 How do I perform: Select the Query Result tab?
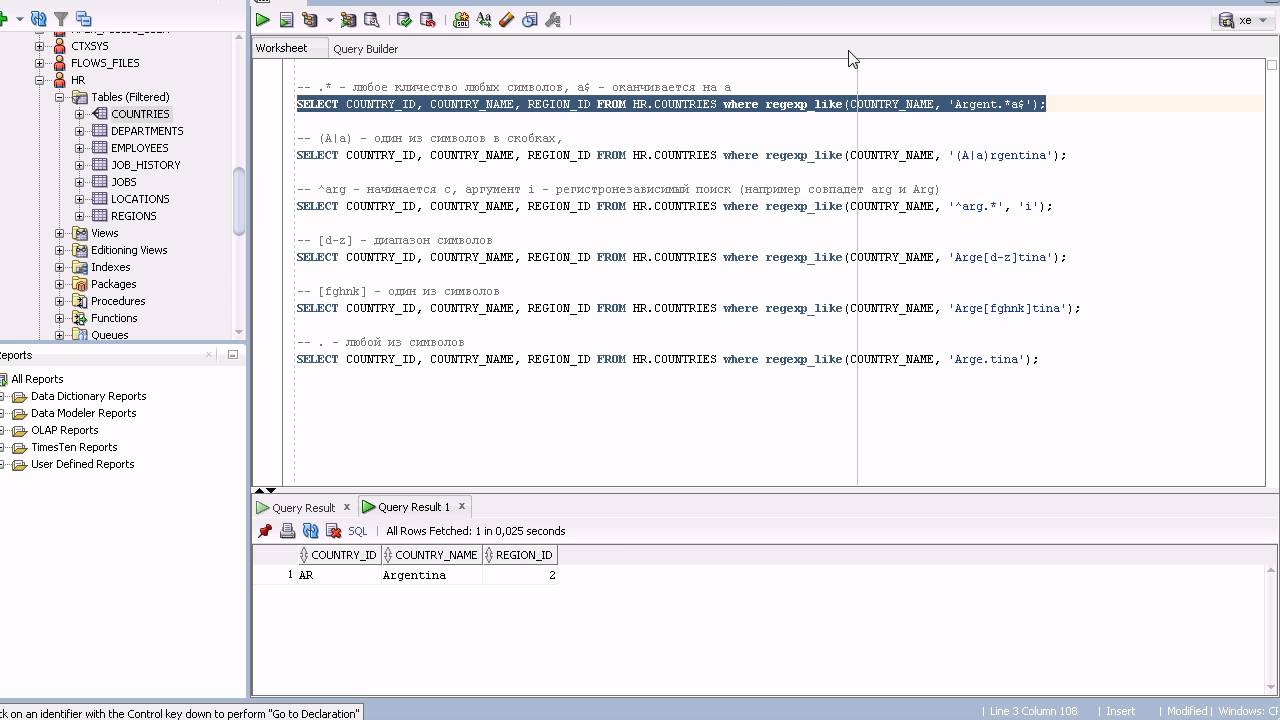[303, 507]
